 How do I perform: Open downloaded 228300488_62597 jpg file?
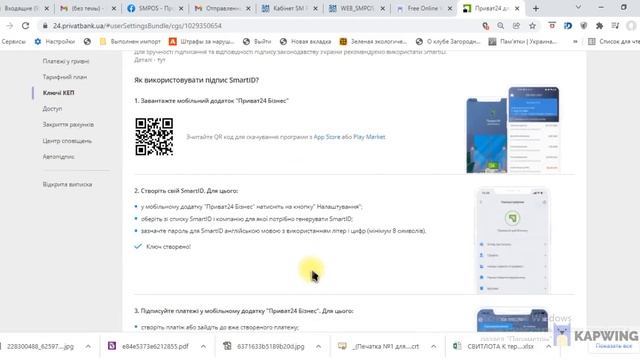[x=40, y=347]
